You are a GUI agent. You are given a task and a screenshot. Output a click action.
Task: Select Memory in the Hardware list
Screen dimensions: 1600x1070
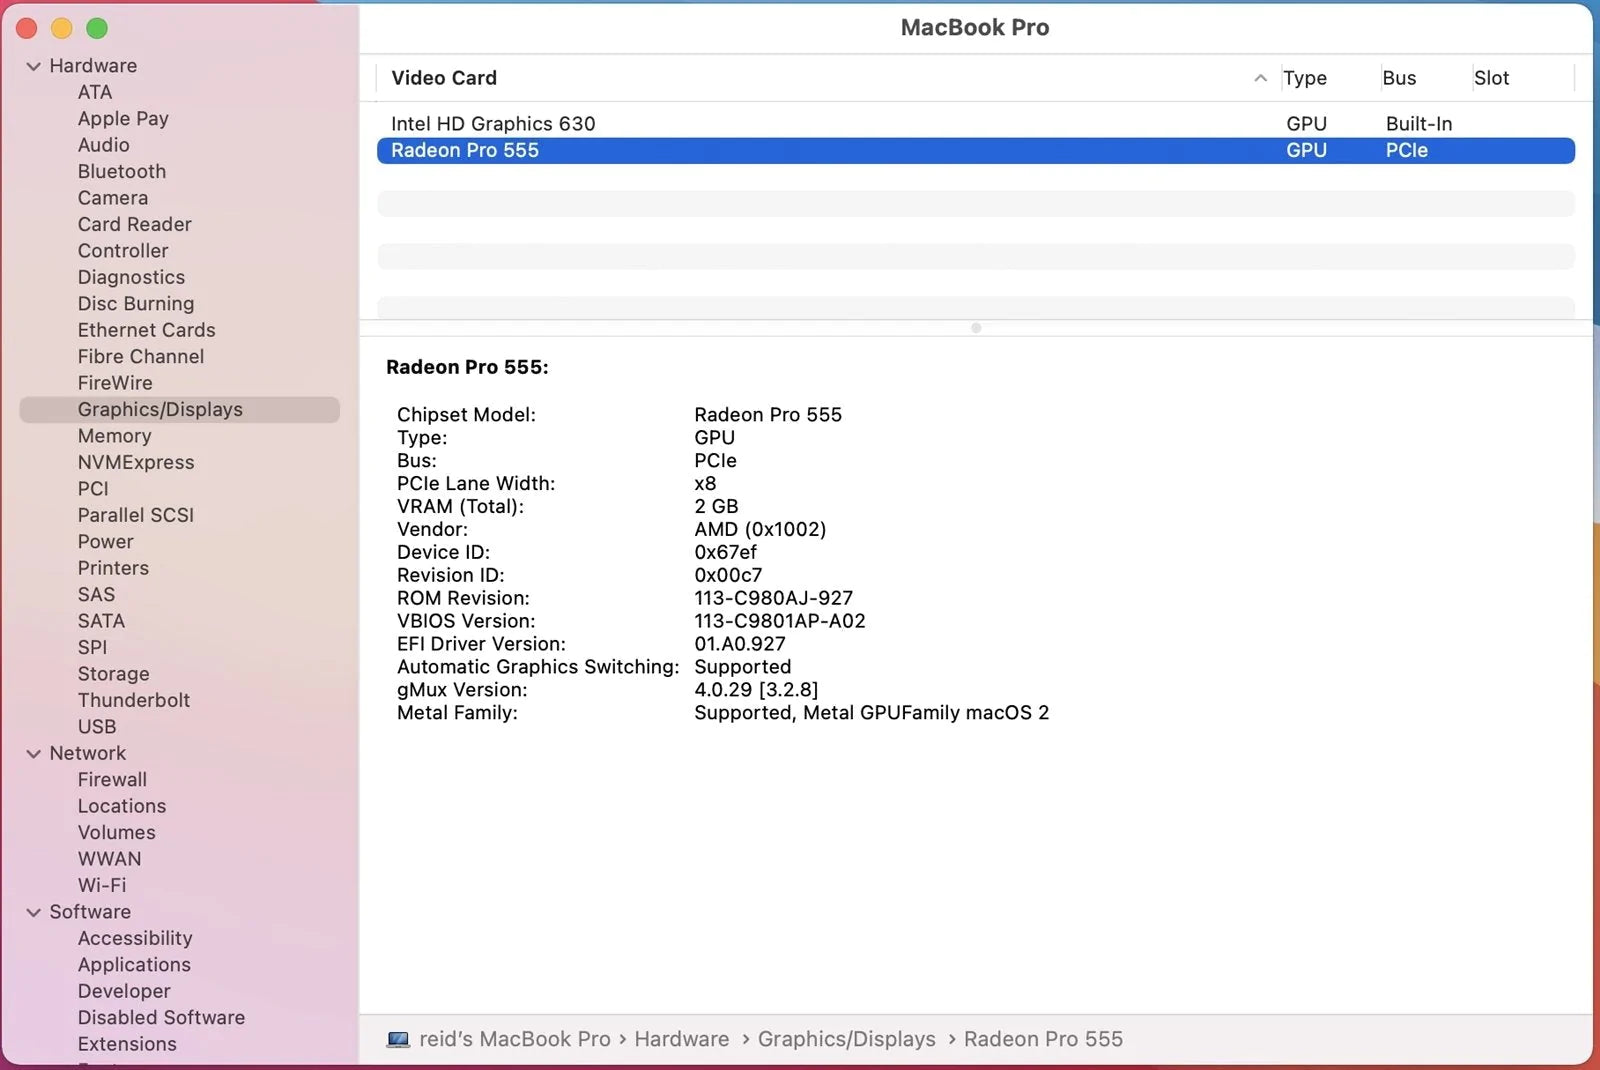(x=115, y=436)
